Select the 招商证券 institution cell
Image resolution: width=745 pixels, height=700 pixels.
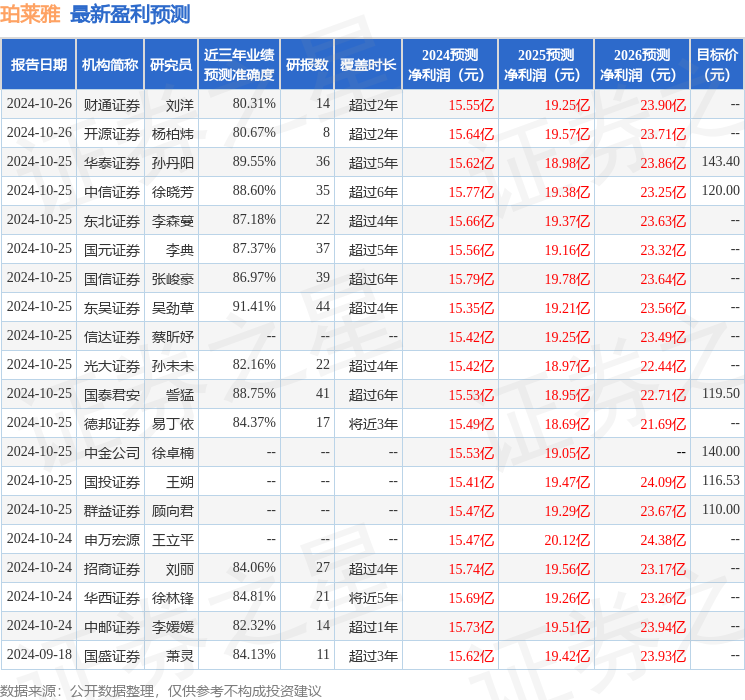112,569
